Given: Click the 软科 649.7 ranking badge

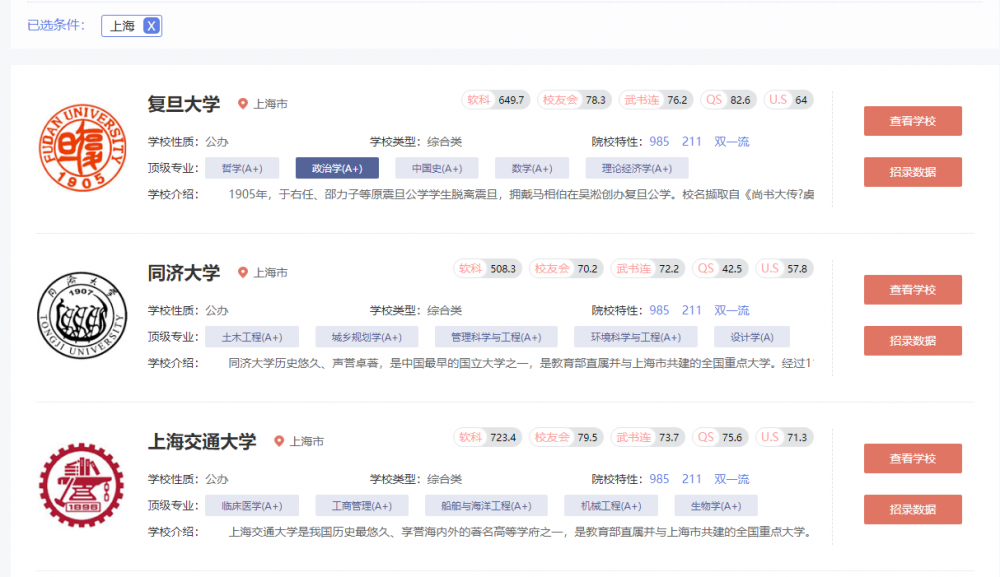Looking at the screenshot, I should click(496, 100).
